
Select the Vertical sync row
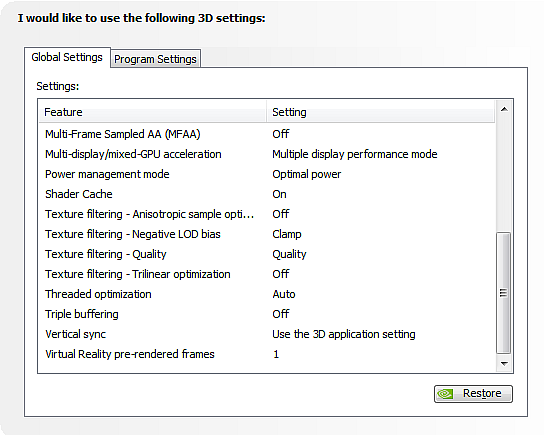[x=267, y=334]
